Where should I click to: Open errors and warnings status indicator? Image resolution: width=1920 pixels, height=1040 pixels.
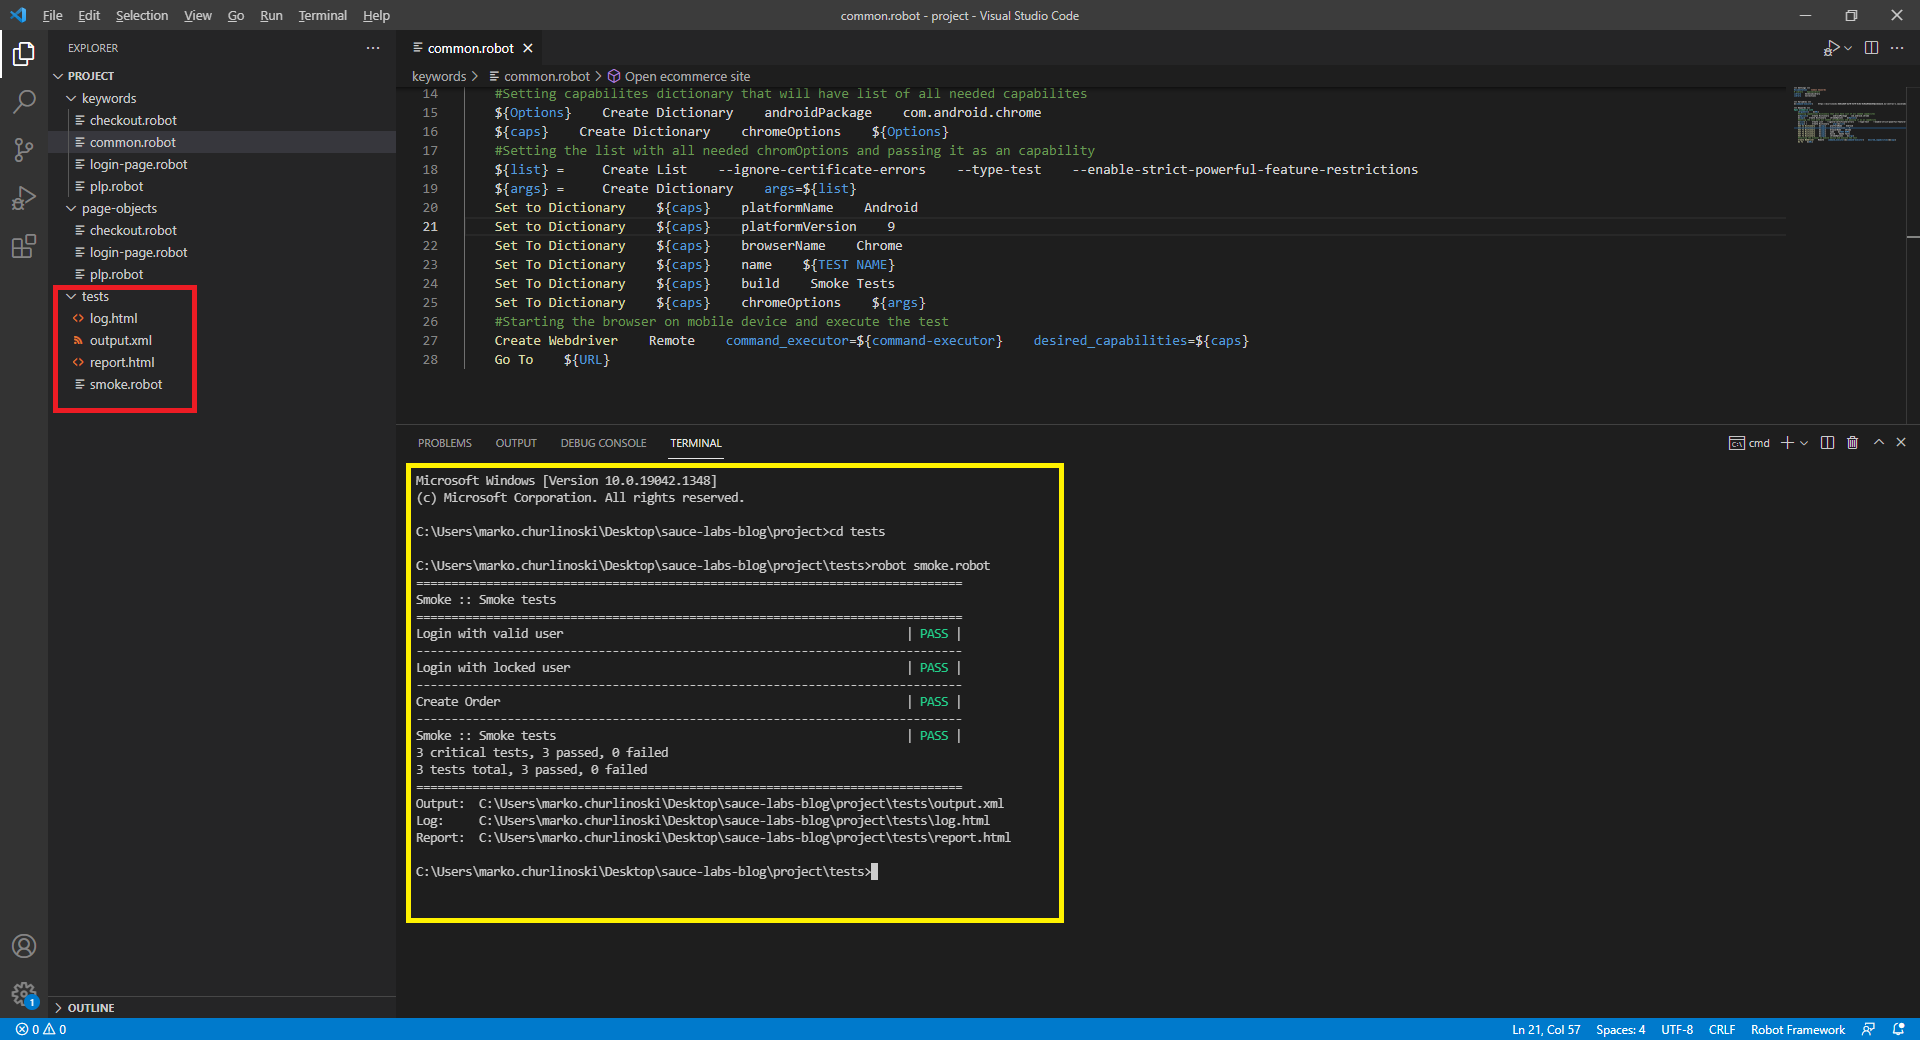[41, 1029]
